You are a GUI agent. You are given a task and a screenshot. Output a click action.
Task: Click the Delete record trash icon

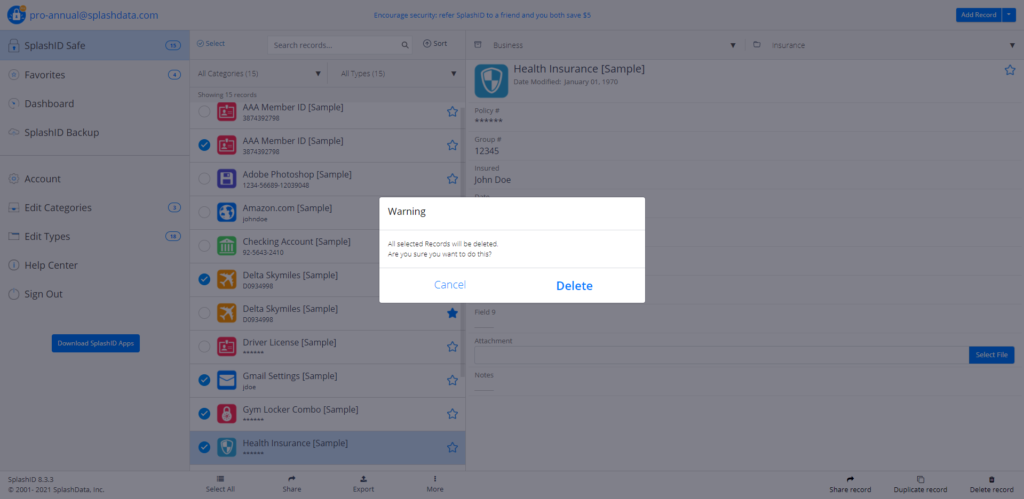[991, 479]
